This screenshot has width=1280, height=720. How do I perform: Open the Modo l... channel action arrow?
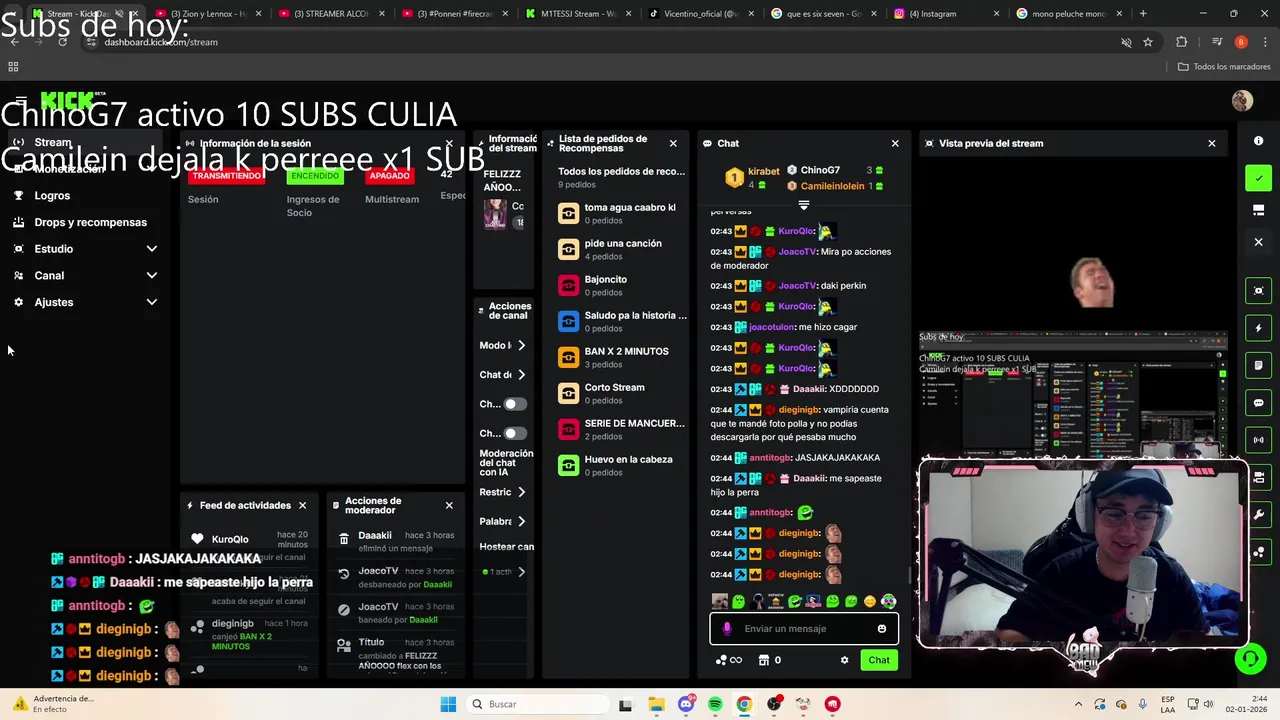tap(521, 345)
